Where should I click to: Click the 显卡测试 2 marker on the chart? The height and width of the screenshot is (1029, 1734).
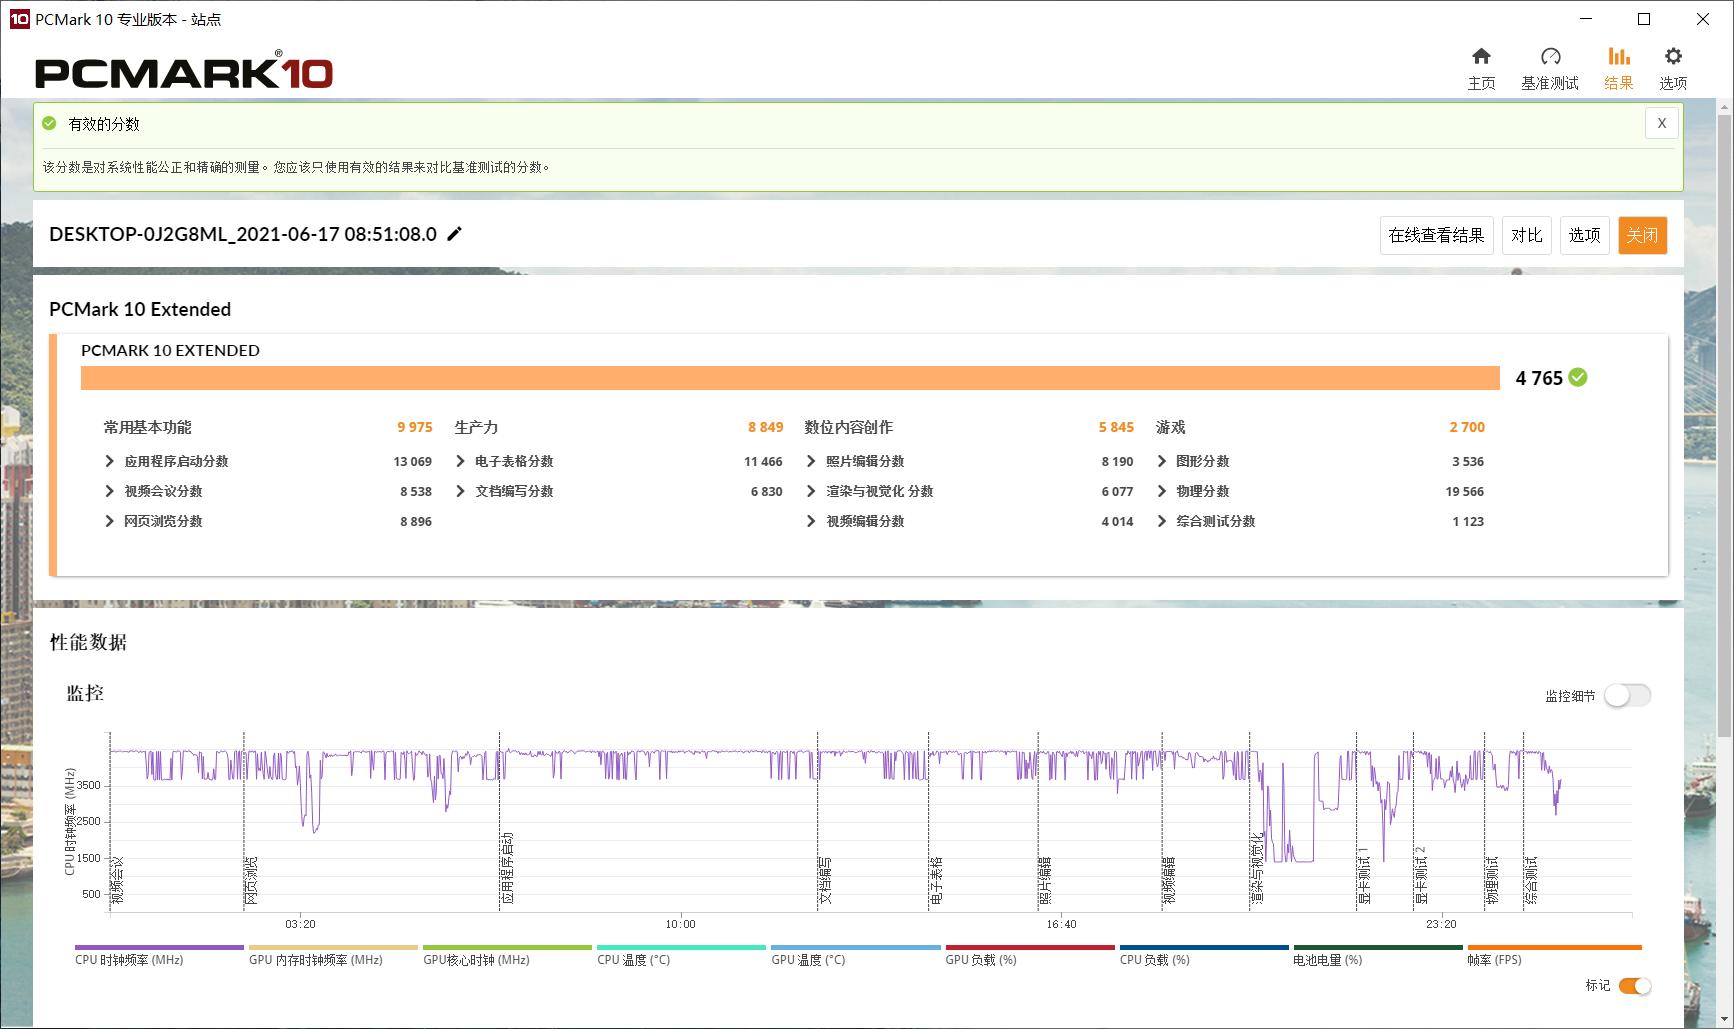pos(1421,876)
